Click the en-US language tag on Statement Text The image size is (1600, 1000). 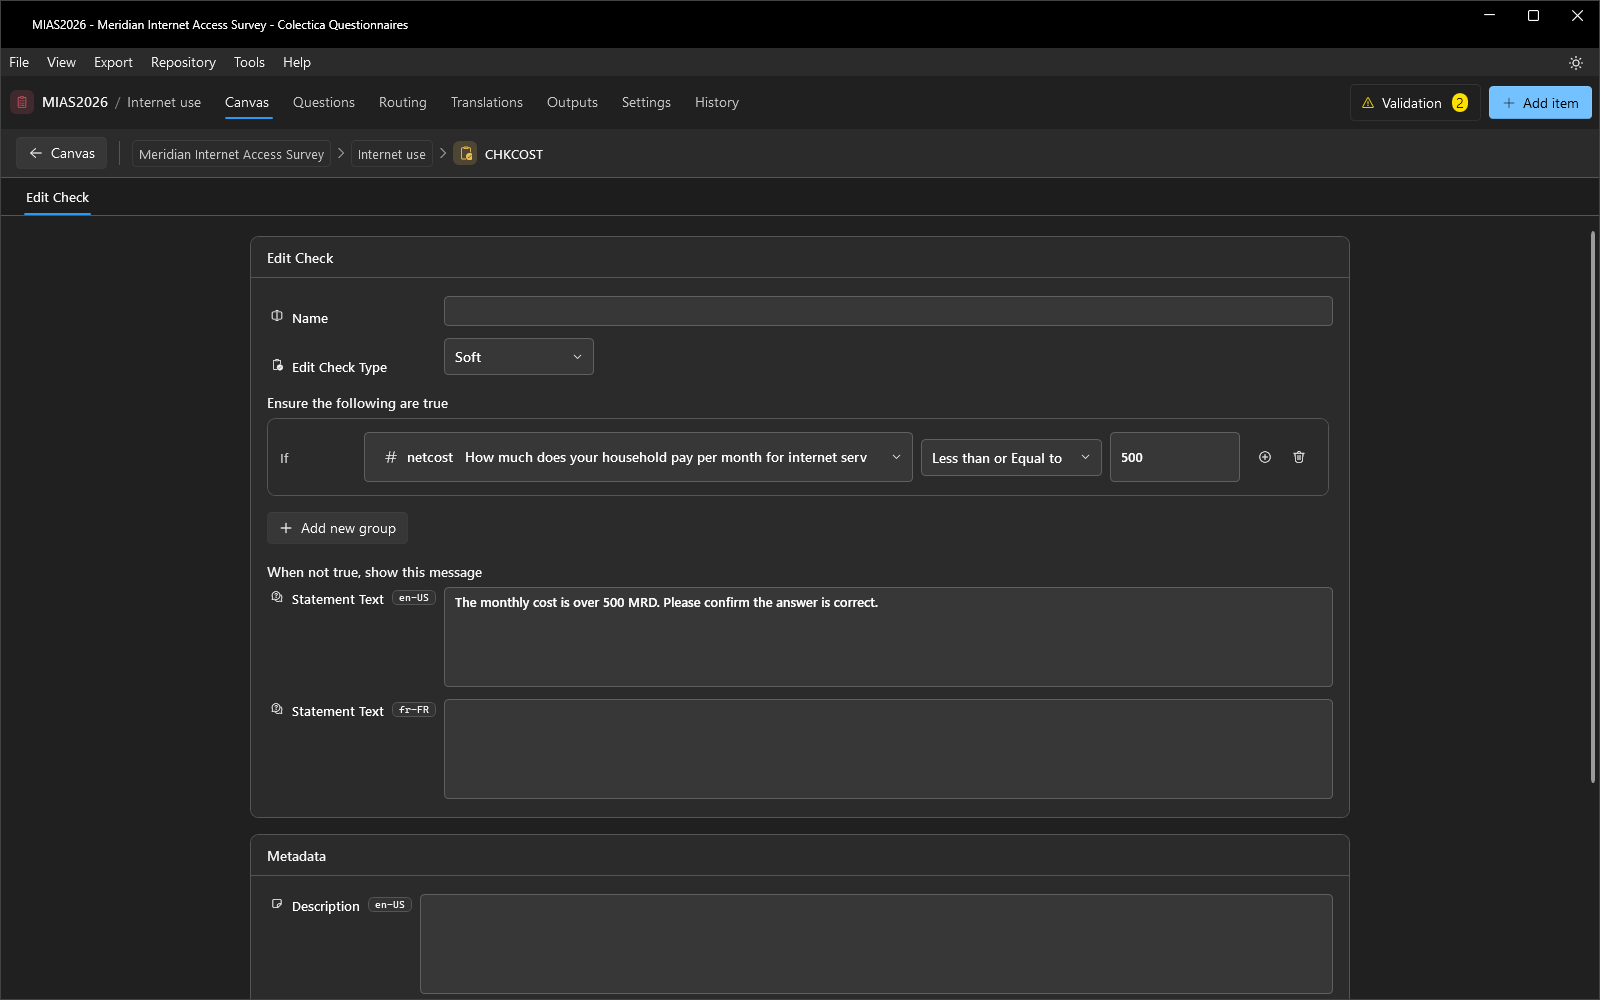pyautogui.click(x=414, y=598)
